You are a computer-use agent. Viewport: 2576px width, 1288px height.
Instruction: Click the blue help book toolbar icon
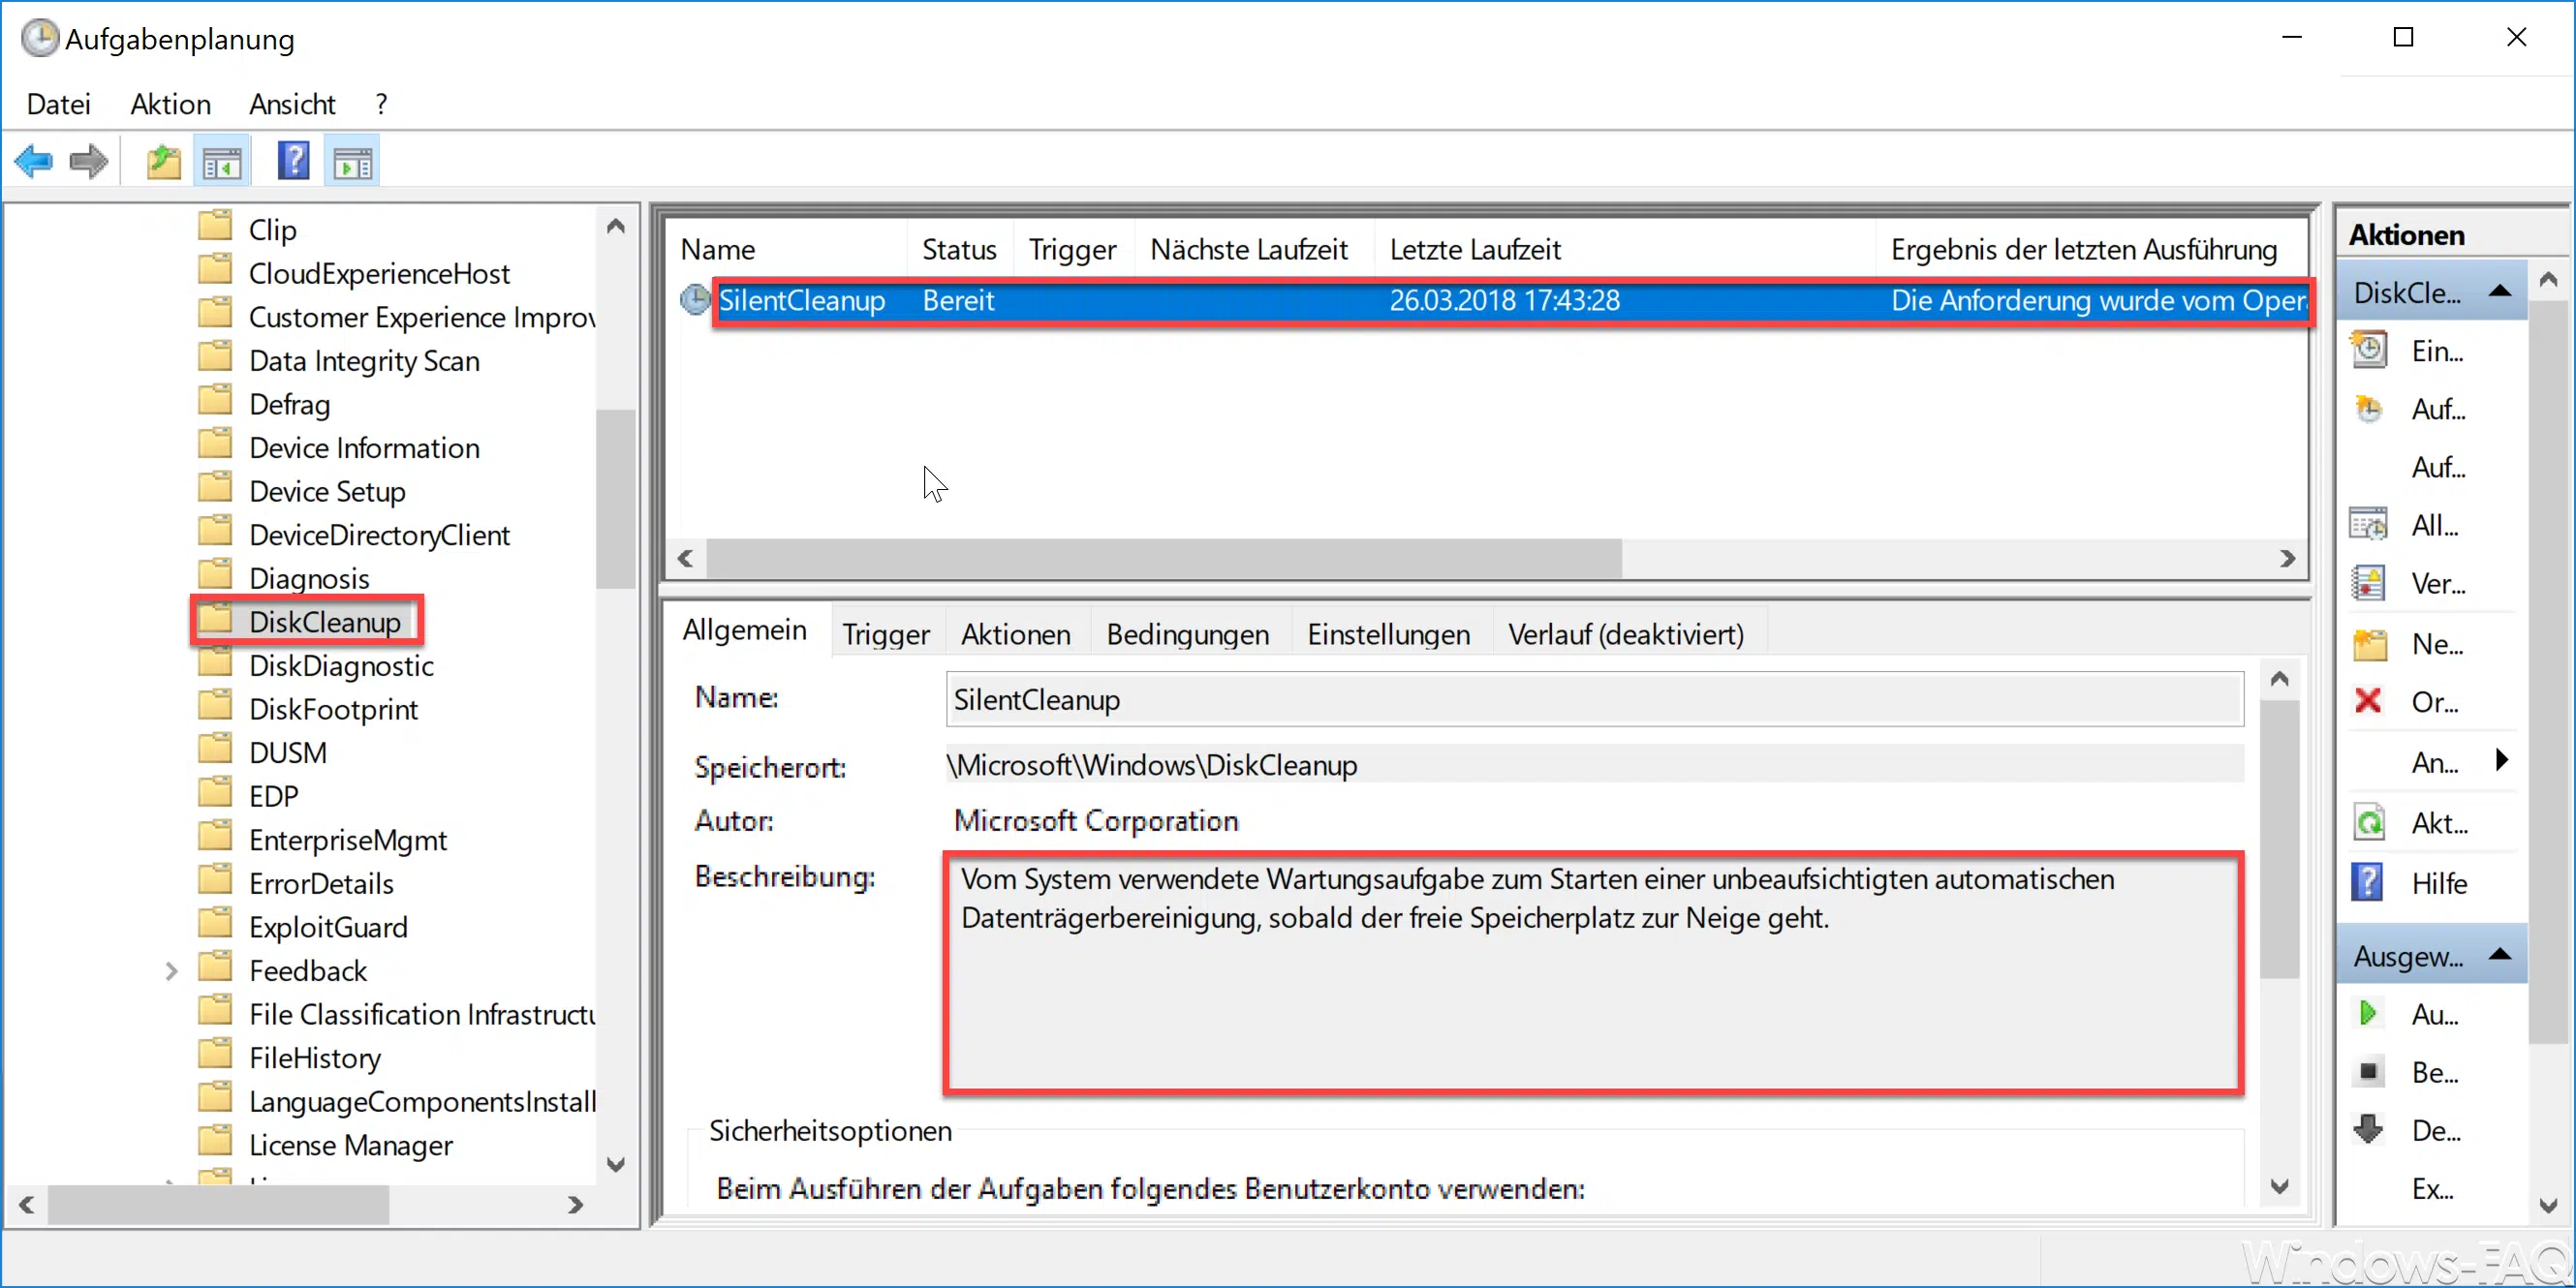click(293, 161)
